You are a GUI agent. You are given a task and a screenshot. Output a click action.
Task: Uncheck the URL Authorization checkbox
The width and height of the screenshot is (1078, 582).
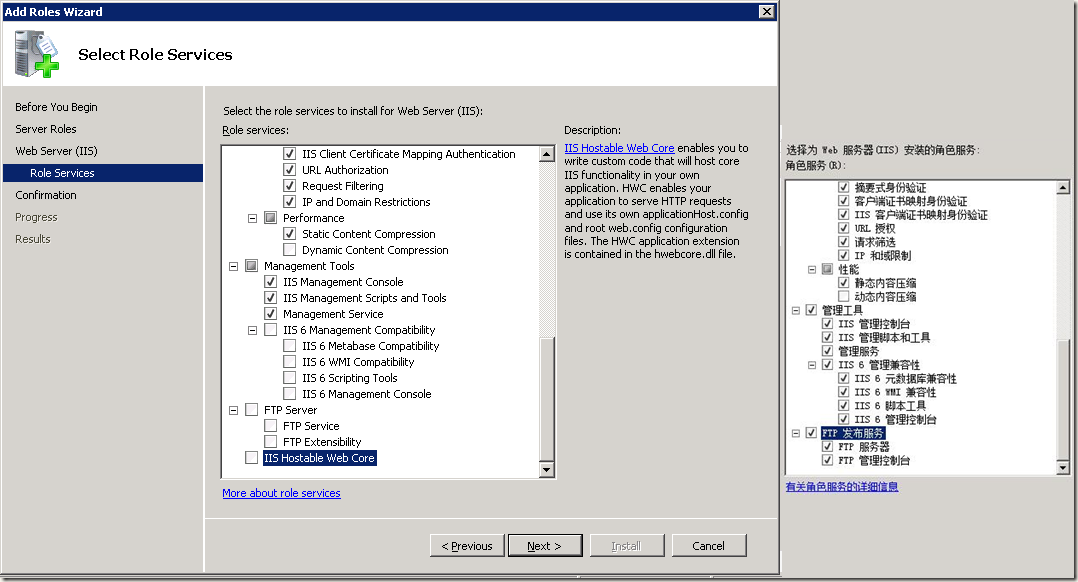click(x=289, y=170)
